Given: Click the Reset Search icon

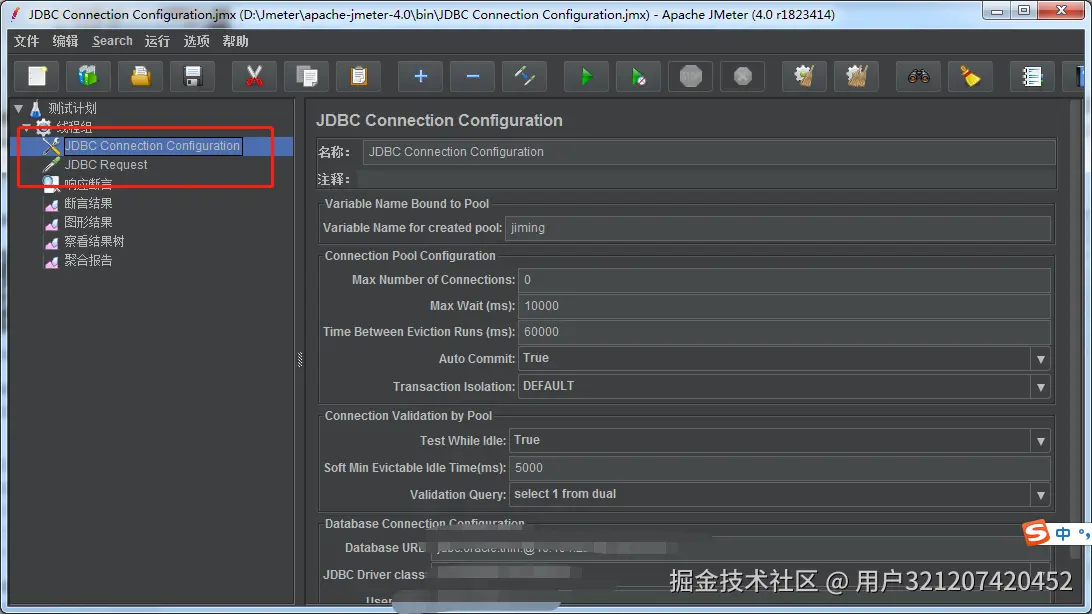Looking at the screenshot, I should [x=970, y=76].
